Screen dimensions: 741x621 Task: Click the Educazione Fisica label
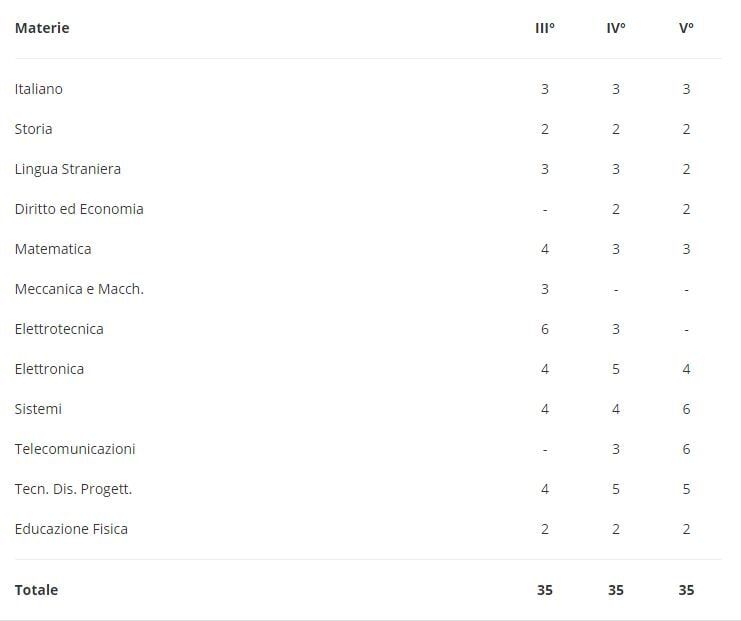[71, 529]
